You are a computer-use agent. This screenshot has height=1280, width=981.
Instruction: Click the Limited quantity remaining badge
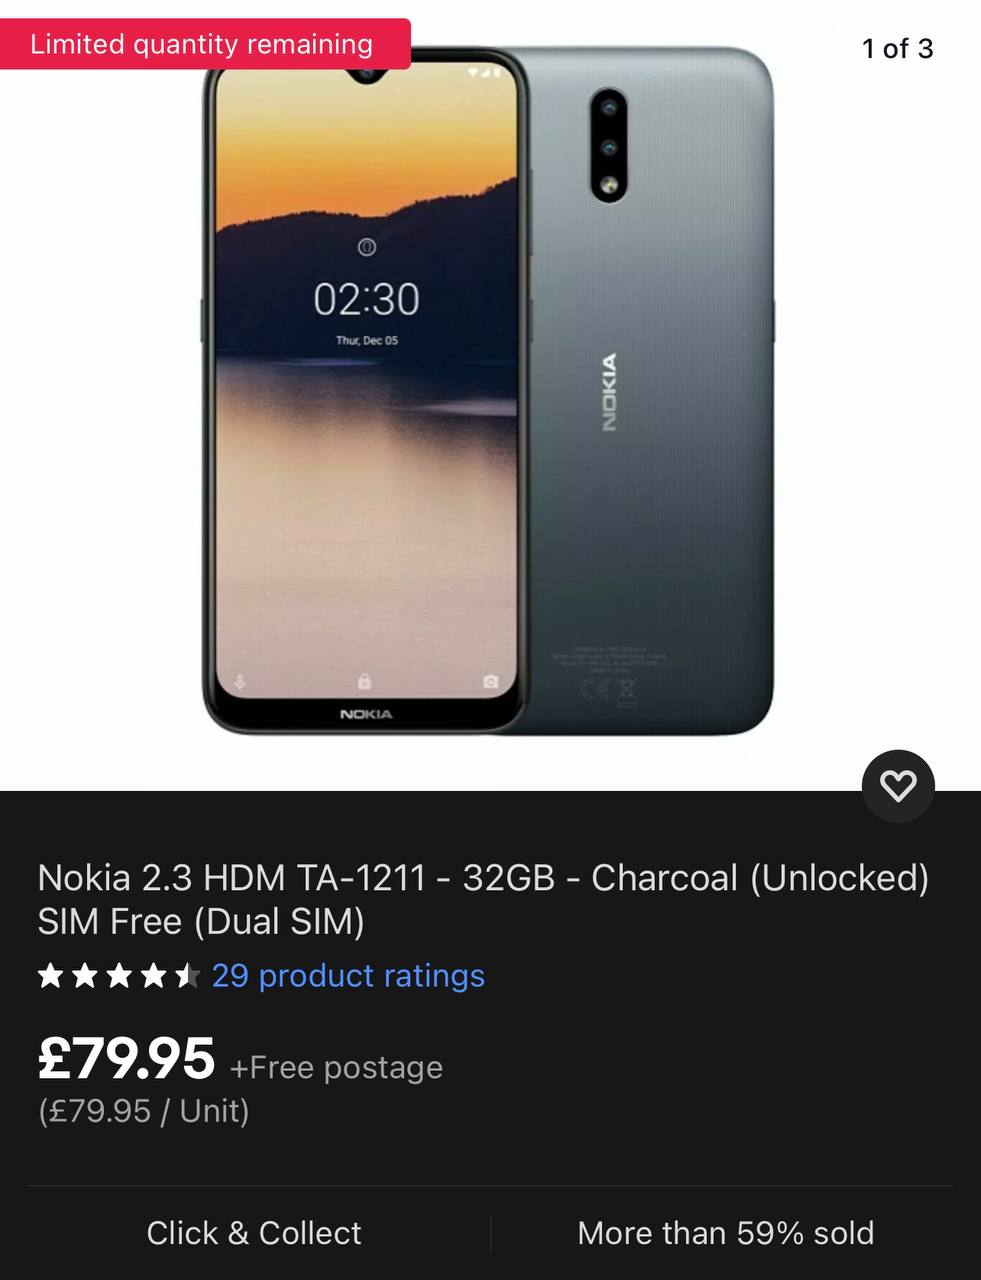(x=202, y=44)
